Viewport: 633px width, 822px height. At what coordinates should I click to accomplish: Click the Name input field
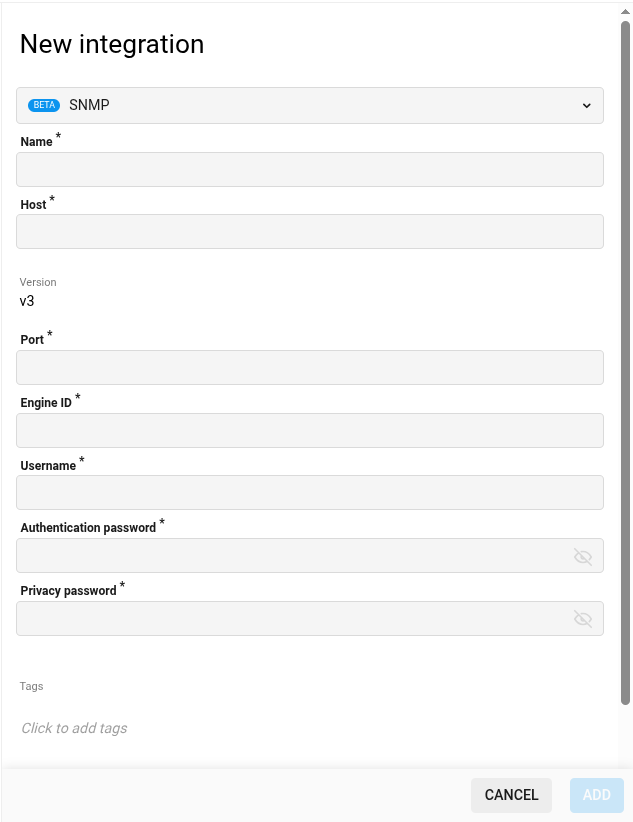coord(310,169)
